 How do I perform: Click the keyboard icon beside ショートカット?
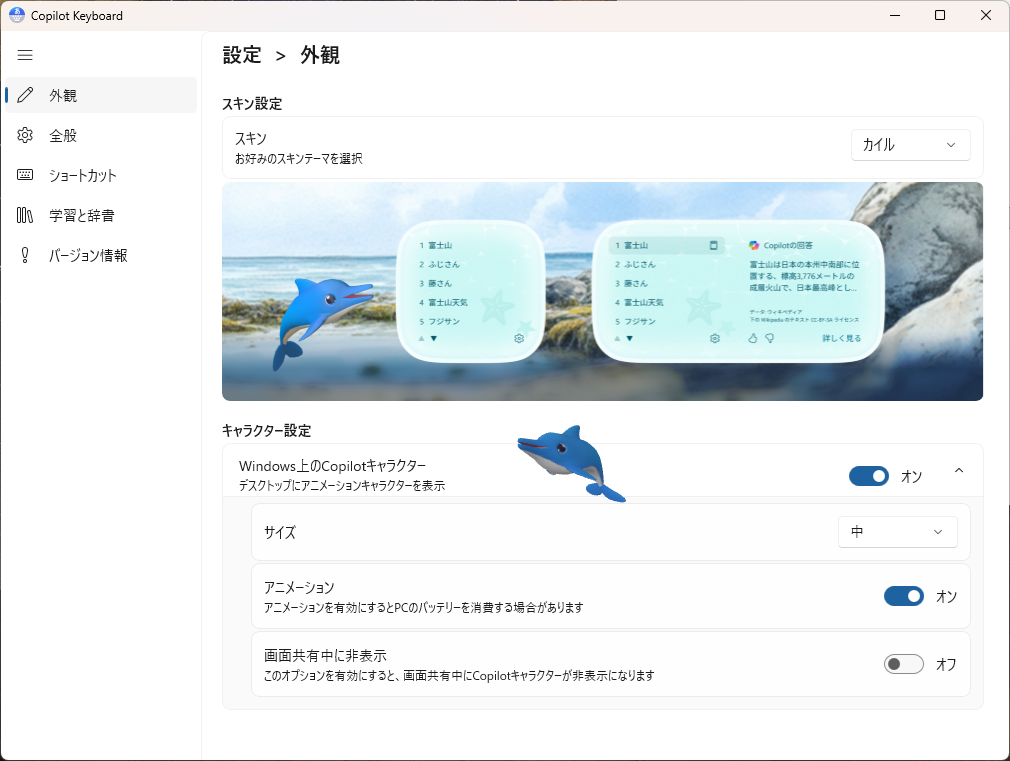(x=26, y=175)
